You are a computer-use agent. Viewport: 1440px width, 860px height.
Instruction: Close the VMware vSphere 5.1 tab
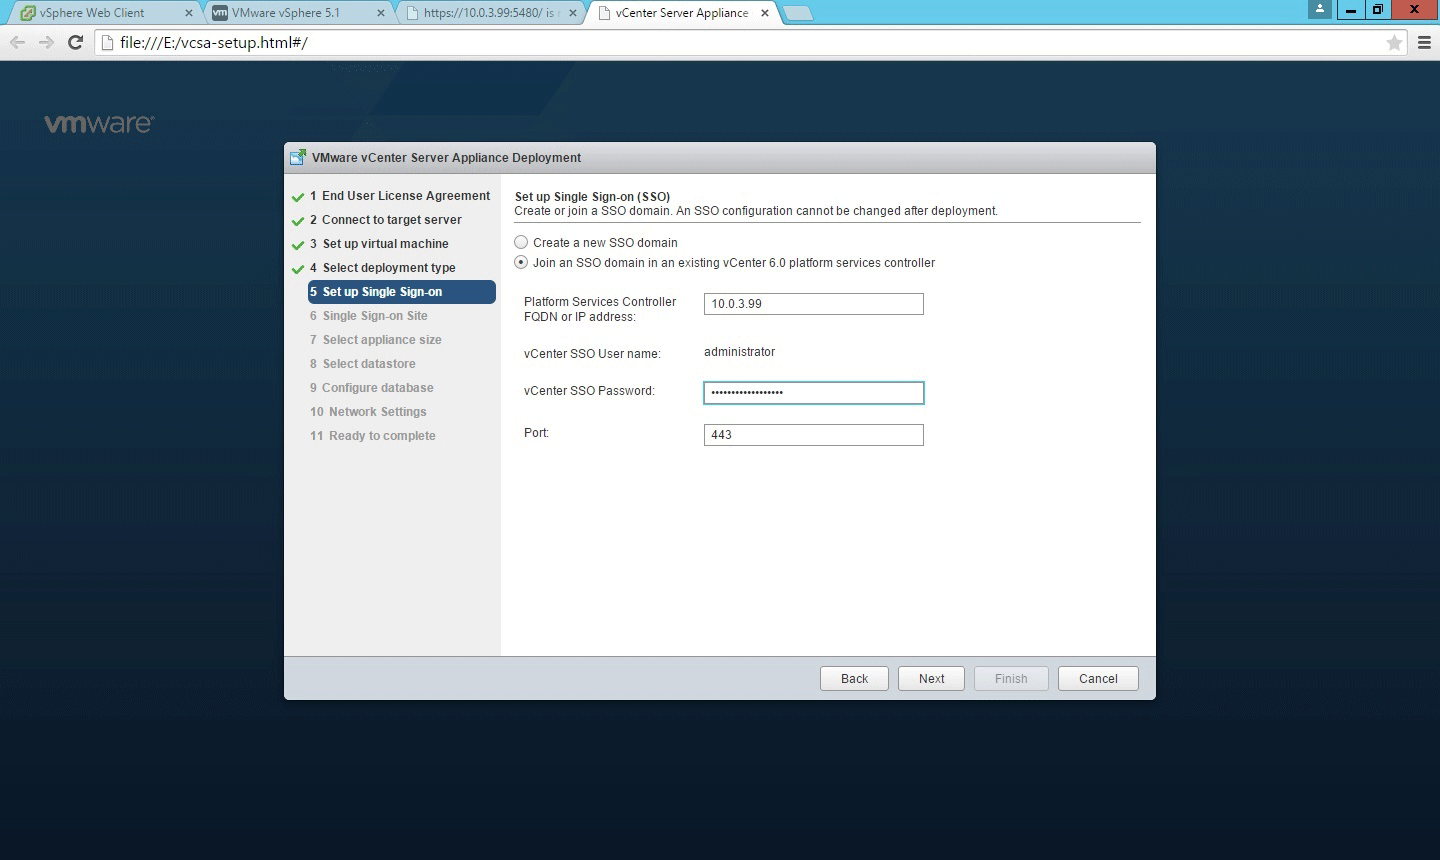[381, 13]
